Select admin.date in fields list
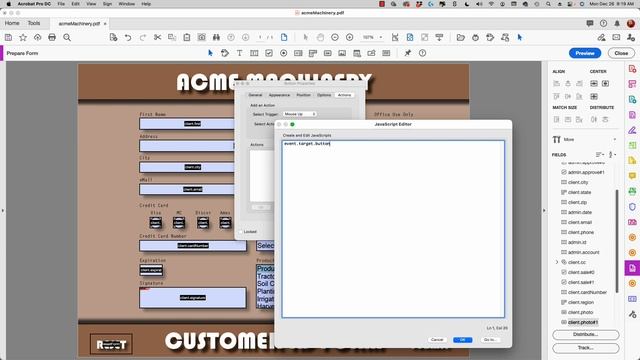640x360 pixels. pos(580,212)
